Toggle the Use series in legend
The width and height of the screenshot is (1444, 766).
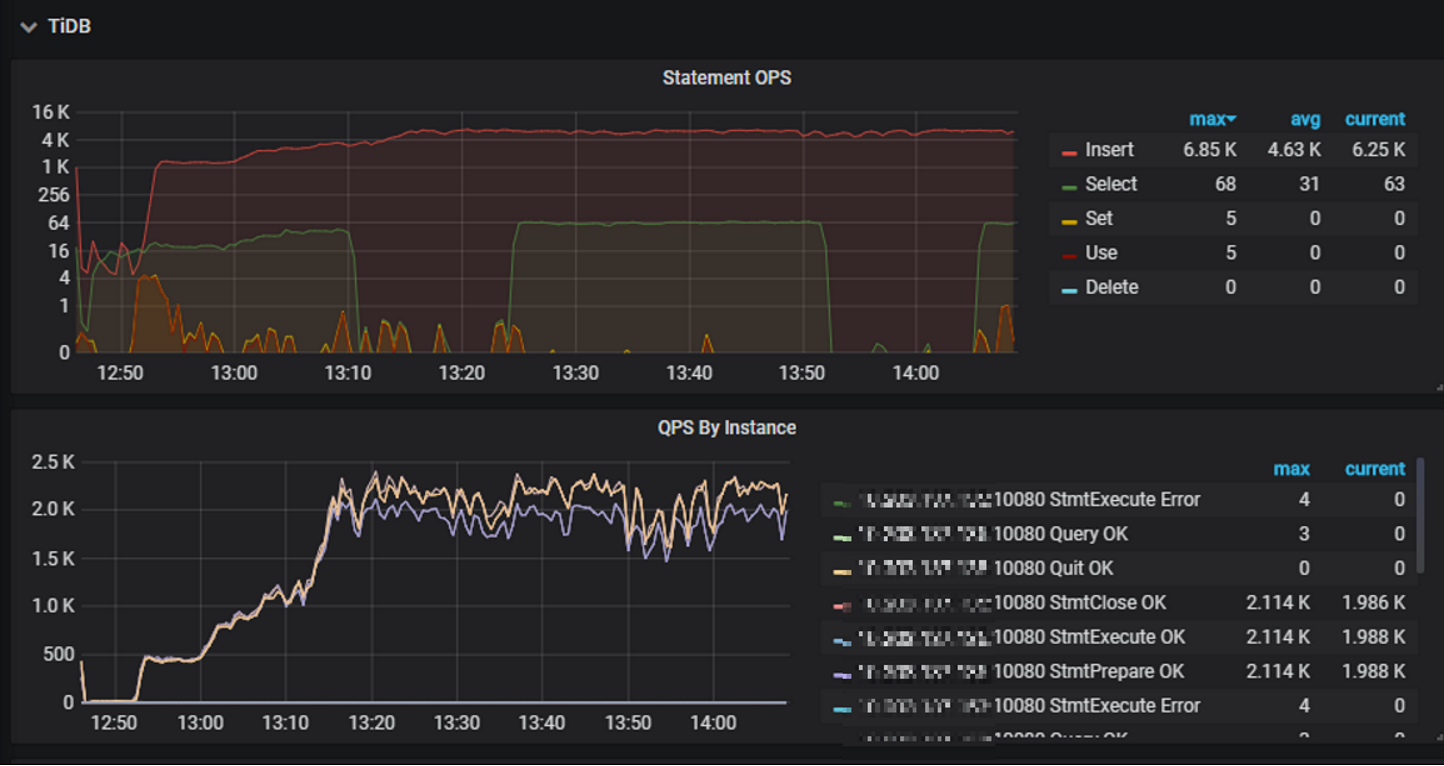point(1101,253)
